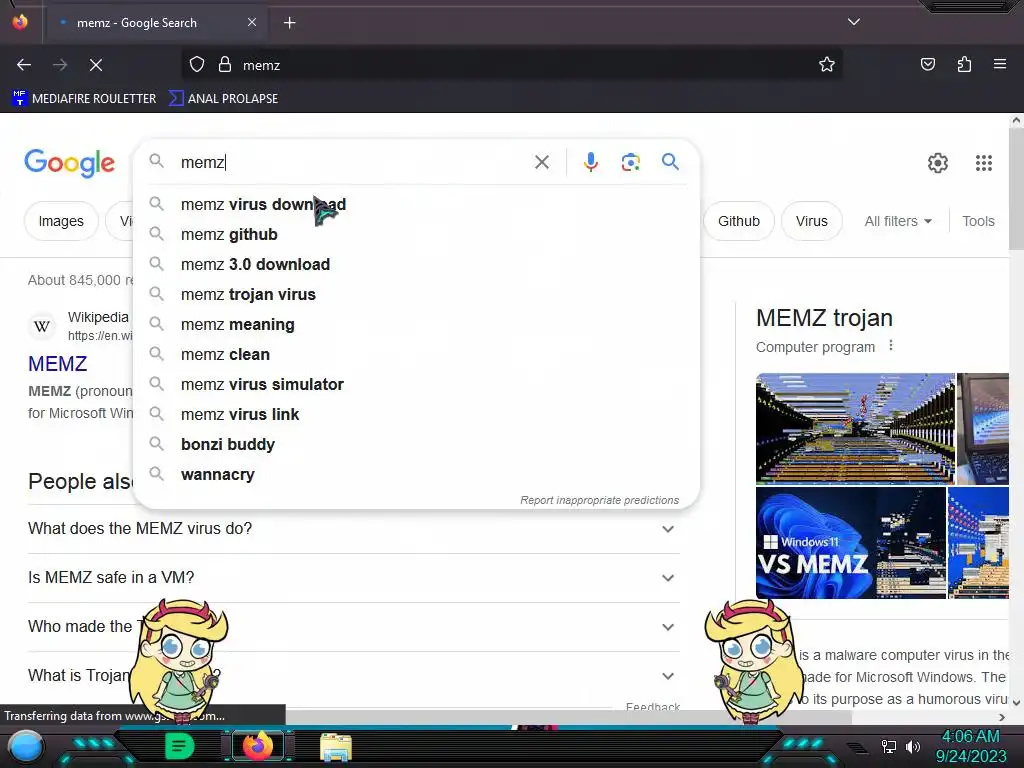Image resolution: width=1024 pixels, height=768 pixels.
Task: Open the MEMZ Wikipedia result title
Action: [x=57, y=364]
